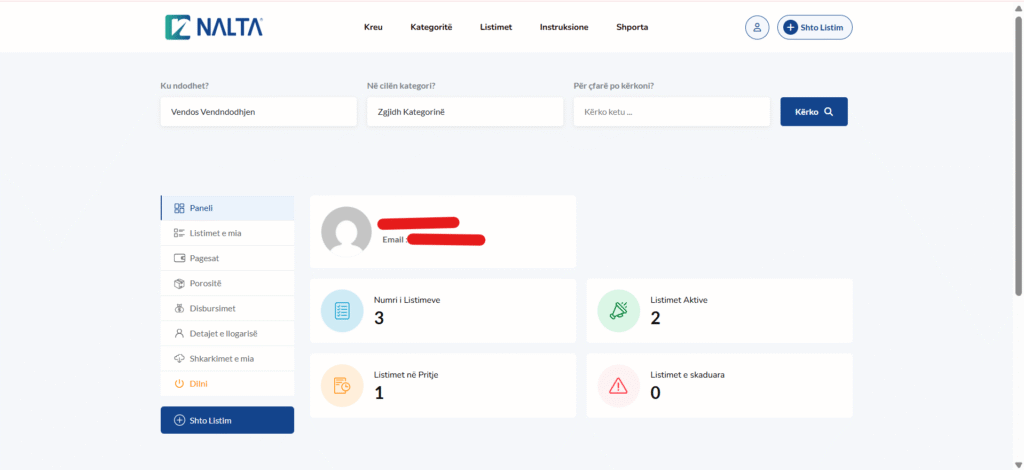Screen dimensions: 1024x470
Task: Click the Paneli dashboard grid icon
Action: coord(179,208)
